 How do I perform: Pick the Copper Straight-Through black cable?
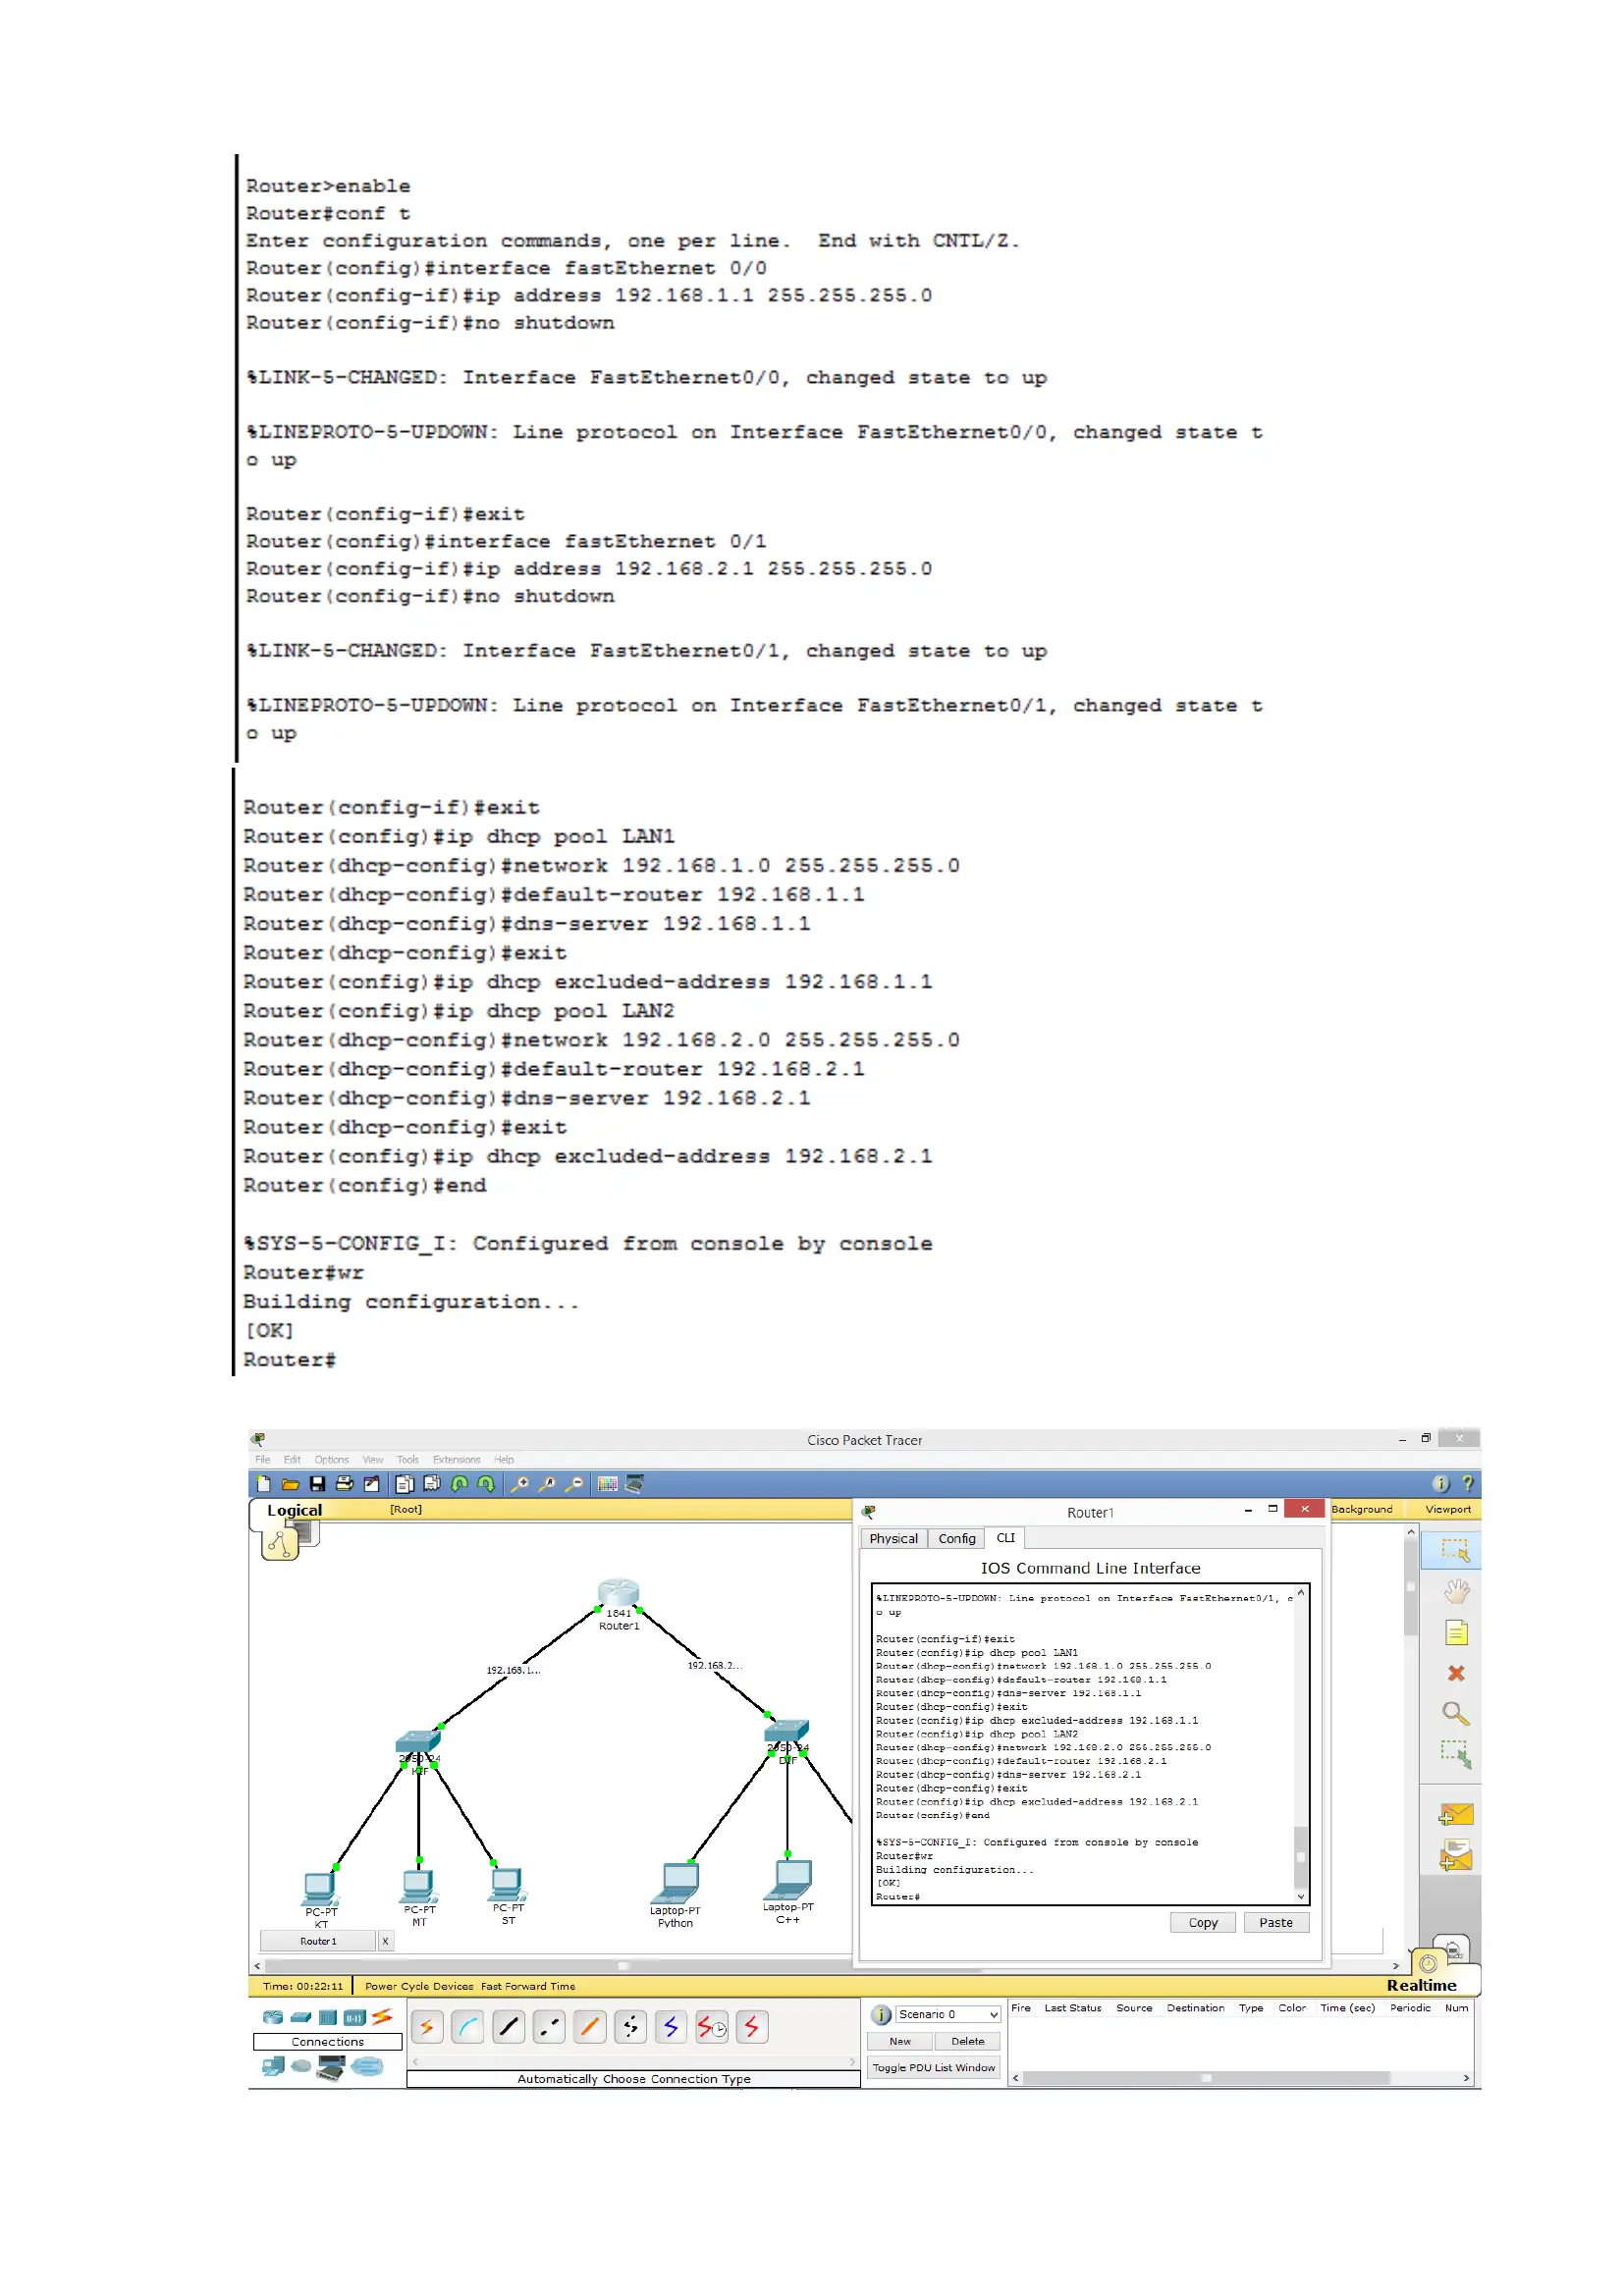tap(509, 2027)
